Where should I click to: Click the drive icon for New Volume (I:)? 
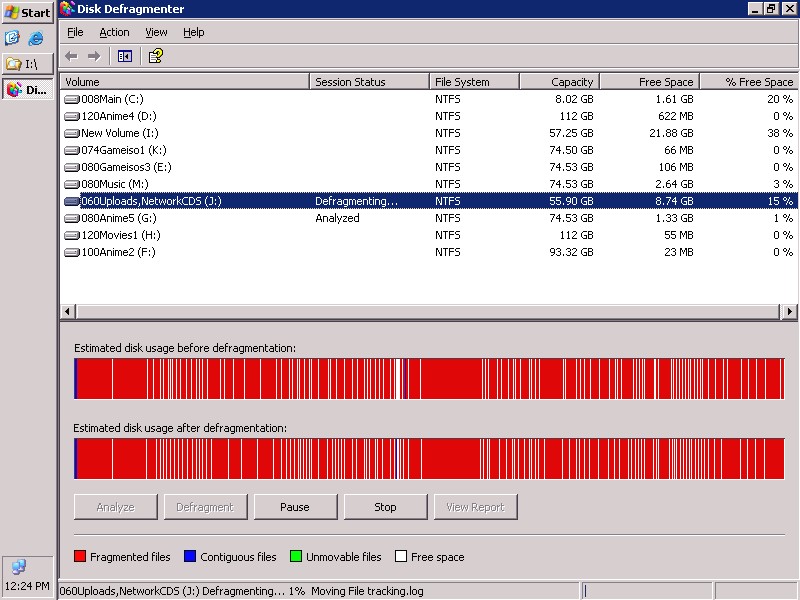click(72, 134)
